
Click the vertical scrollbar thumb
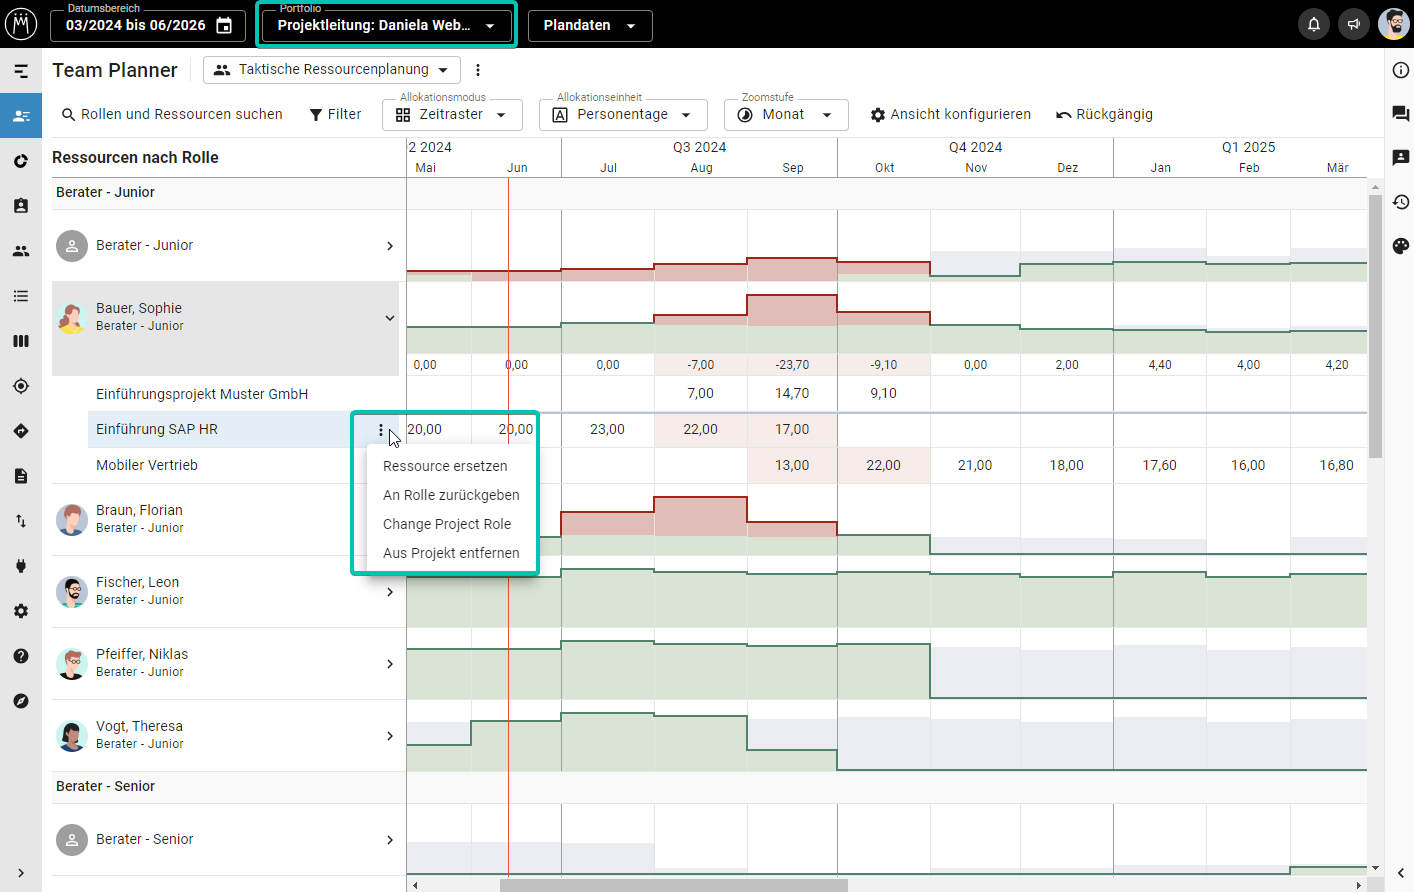[x=1375, y=326]
